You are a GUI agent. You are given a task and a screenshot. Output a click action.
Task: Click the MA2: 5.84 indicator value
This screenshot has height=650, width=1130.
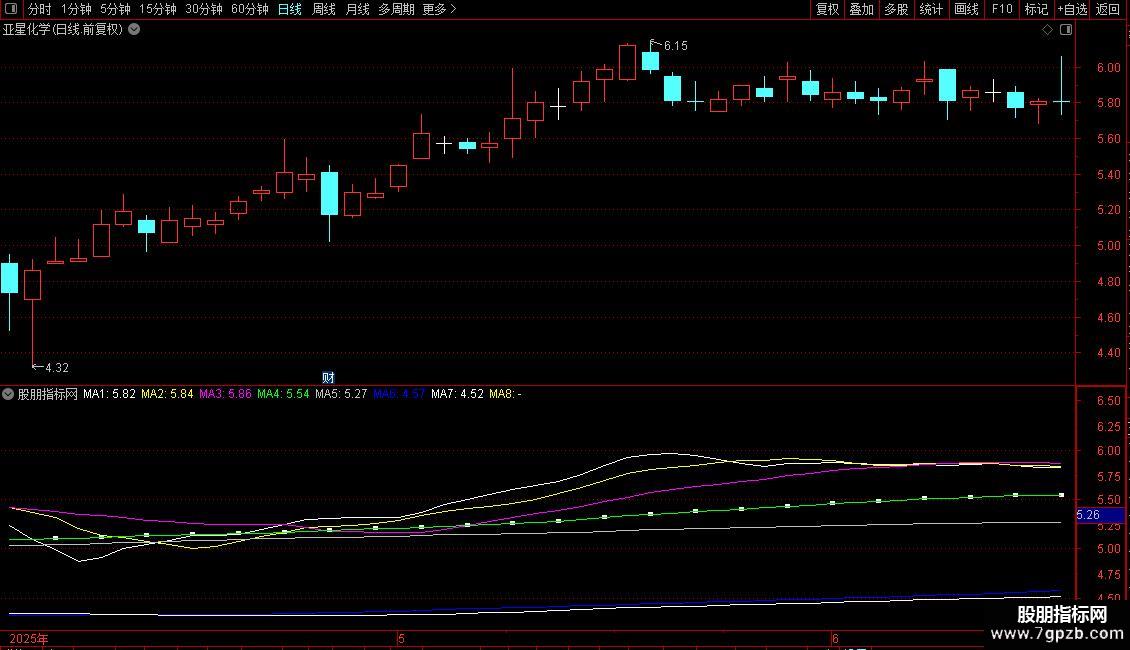tap(167, 394)
